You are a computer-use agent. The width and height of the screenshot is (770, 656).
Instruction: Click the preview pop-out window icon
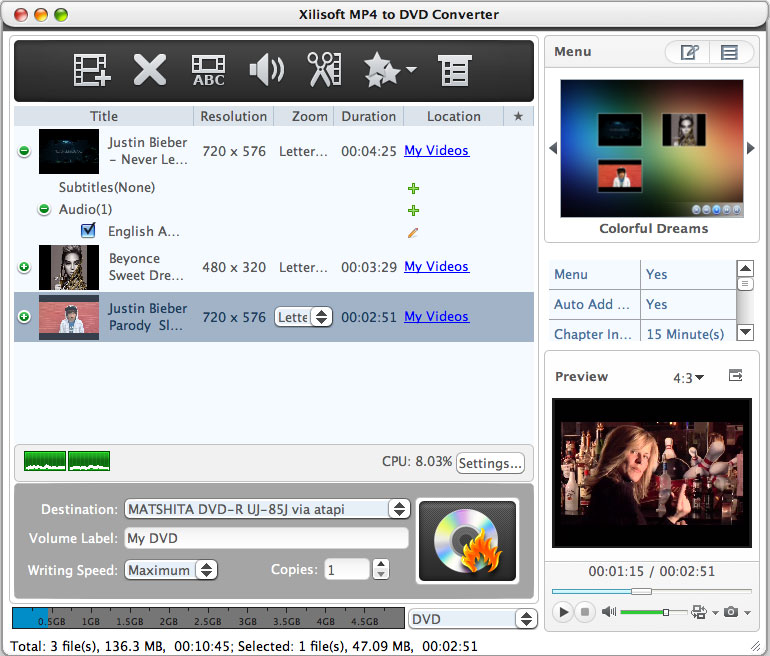(x=735, y=375)
